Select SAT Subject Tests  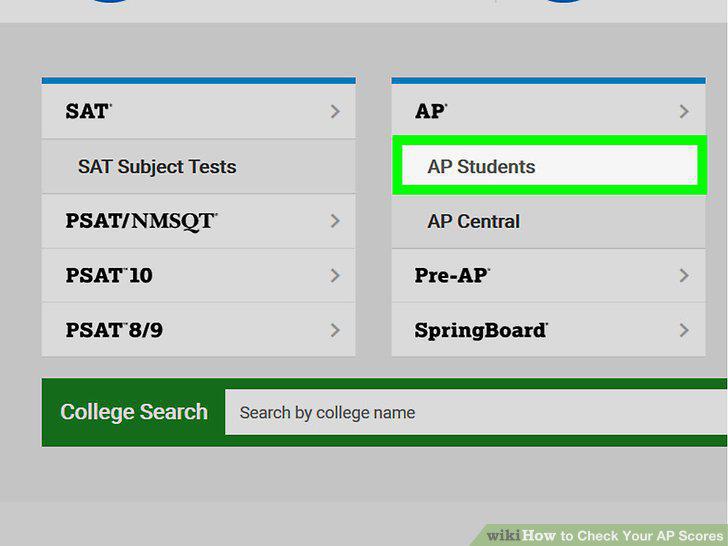click(x=199, y=166)
